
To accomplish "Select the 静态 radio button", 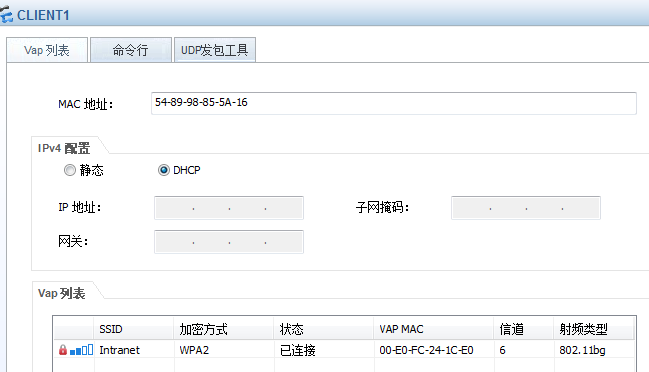I will click(x=70, y=170).
